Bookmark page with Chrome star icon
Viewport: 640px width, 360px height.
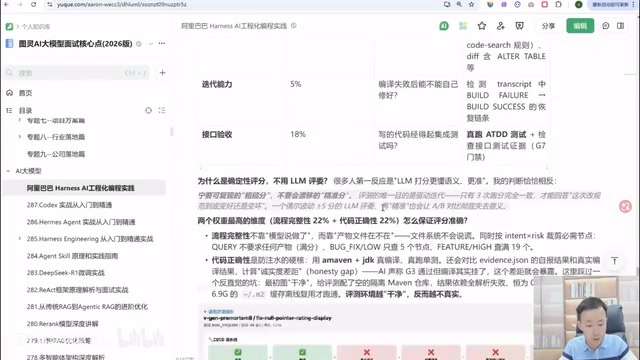pos(471,4)
